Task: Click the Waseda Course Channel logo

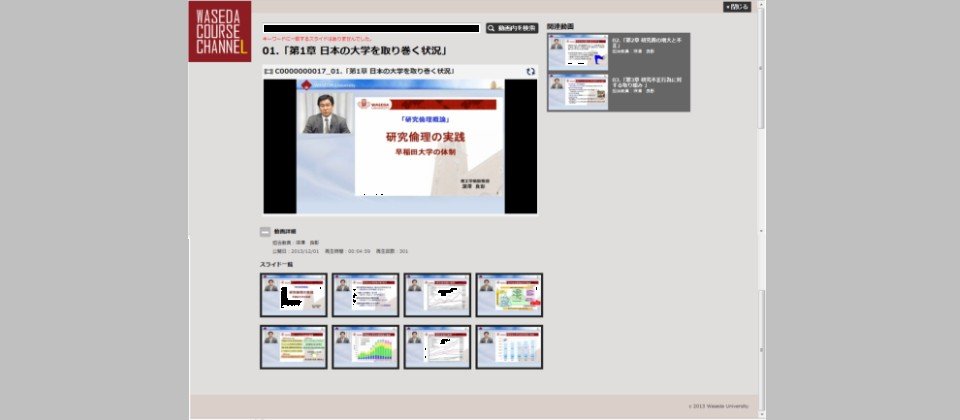Action: tap(219, 32)
